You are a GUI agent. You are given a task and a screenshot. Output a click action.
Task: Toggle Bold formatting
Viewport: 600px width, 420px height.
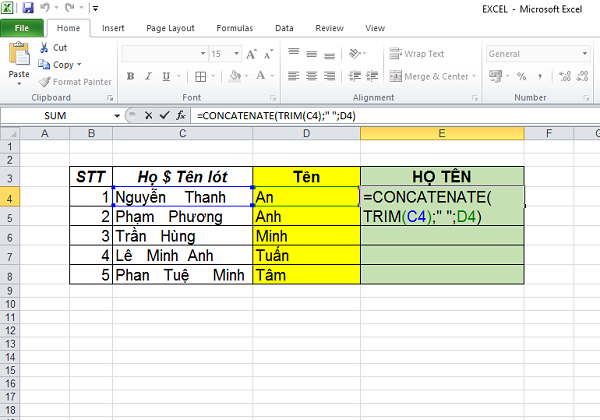coord(130,76)
